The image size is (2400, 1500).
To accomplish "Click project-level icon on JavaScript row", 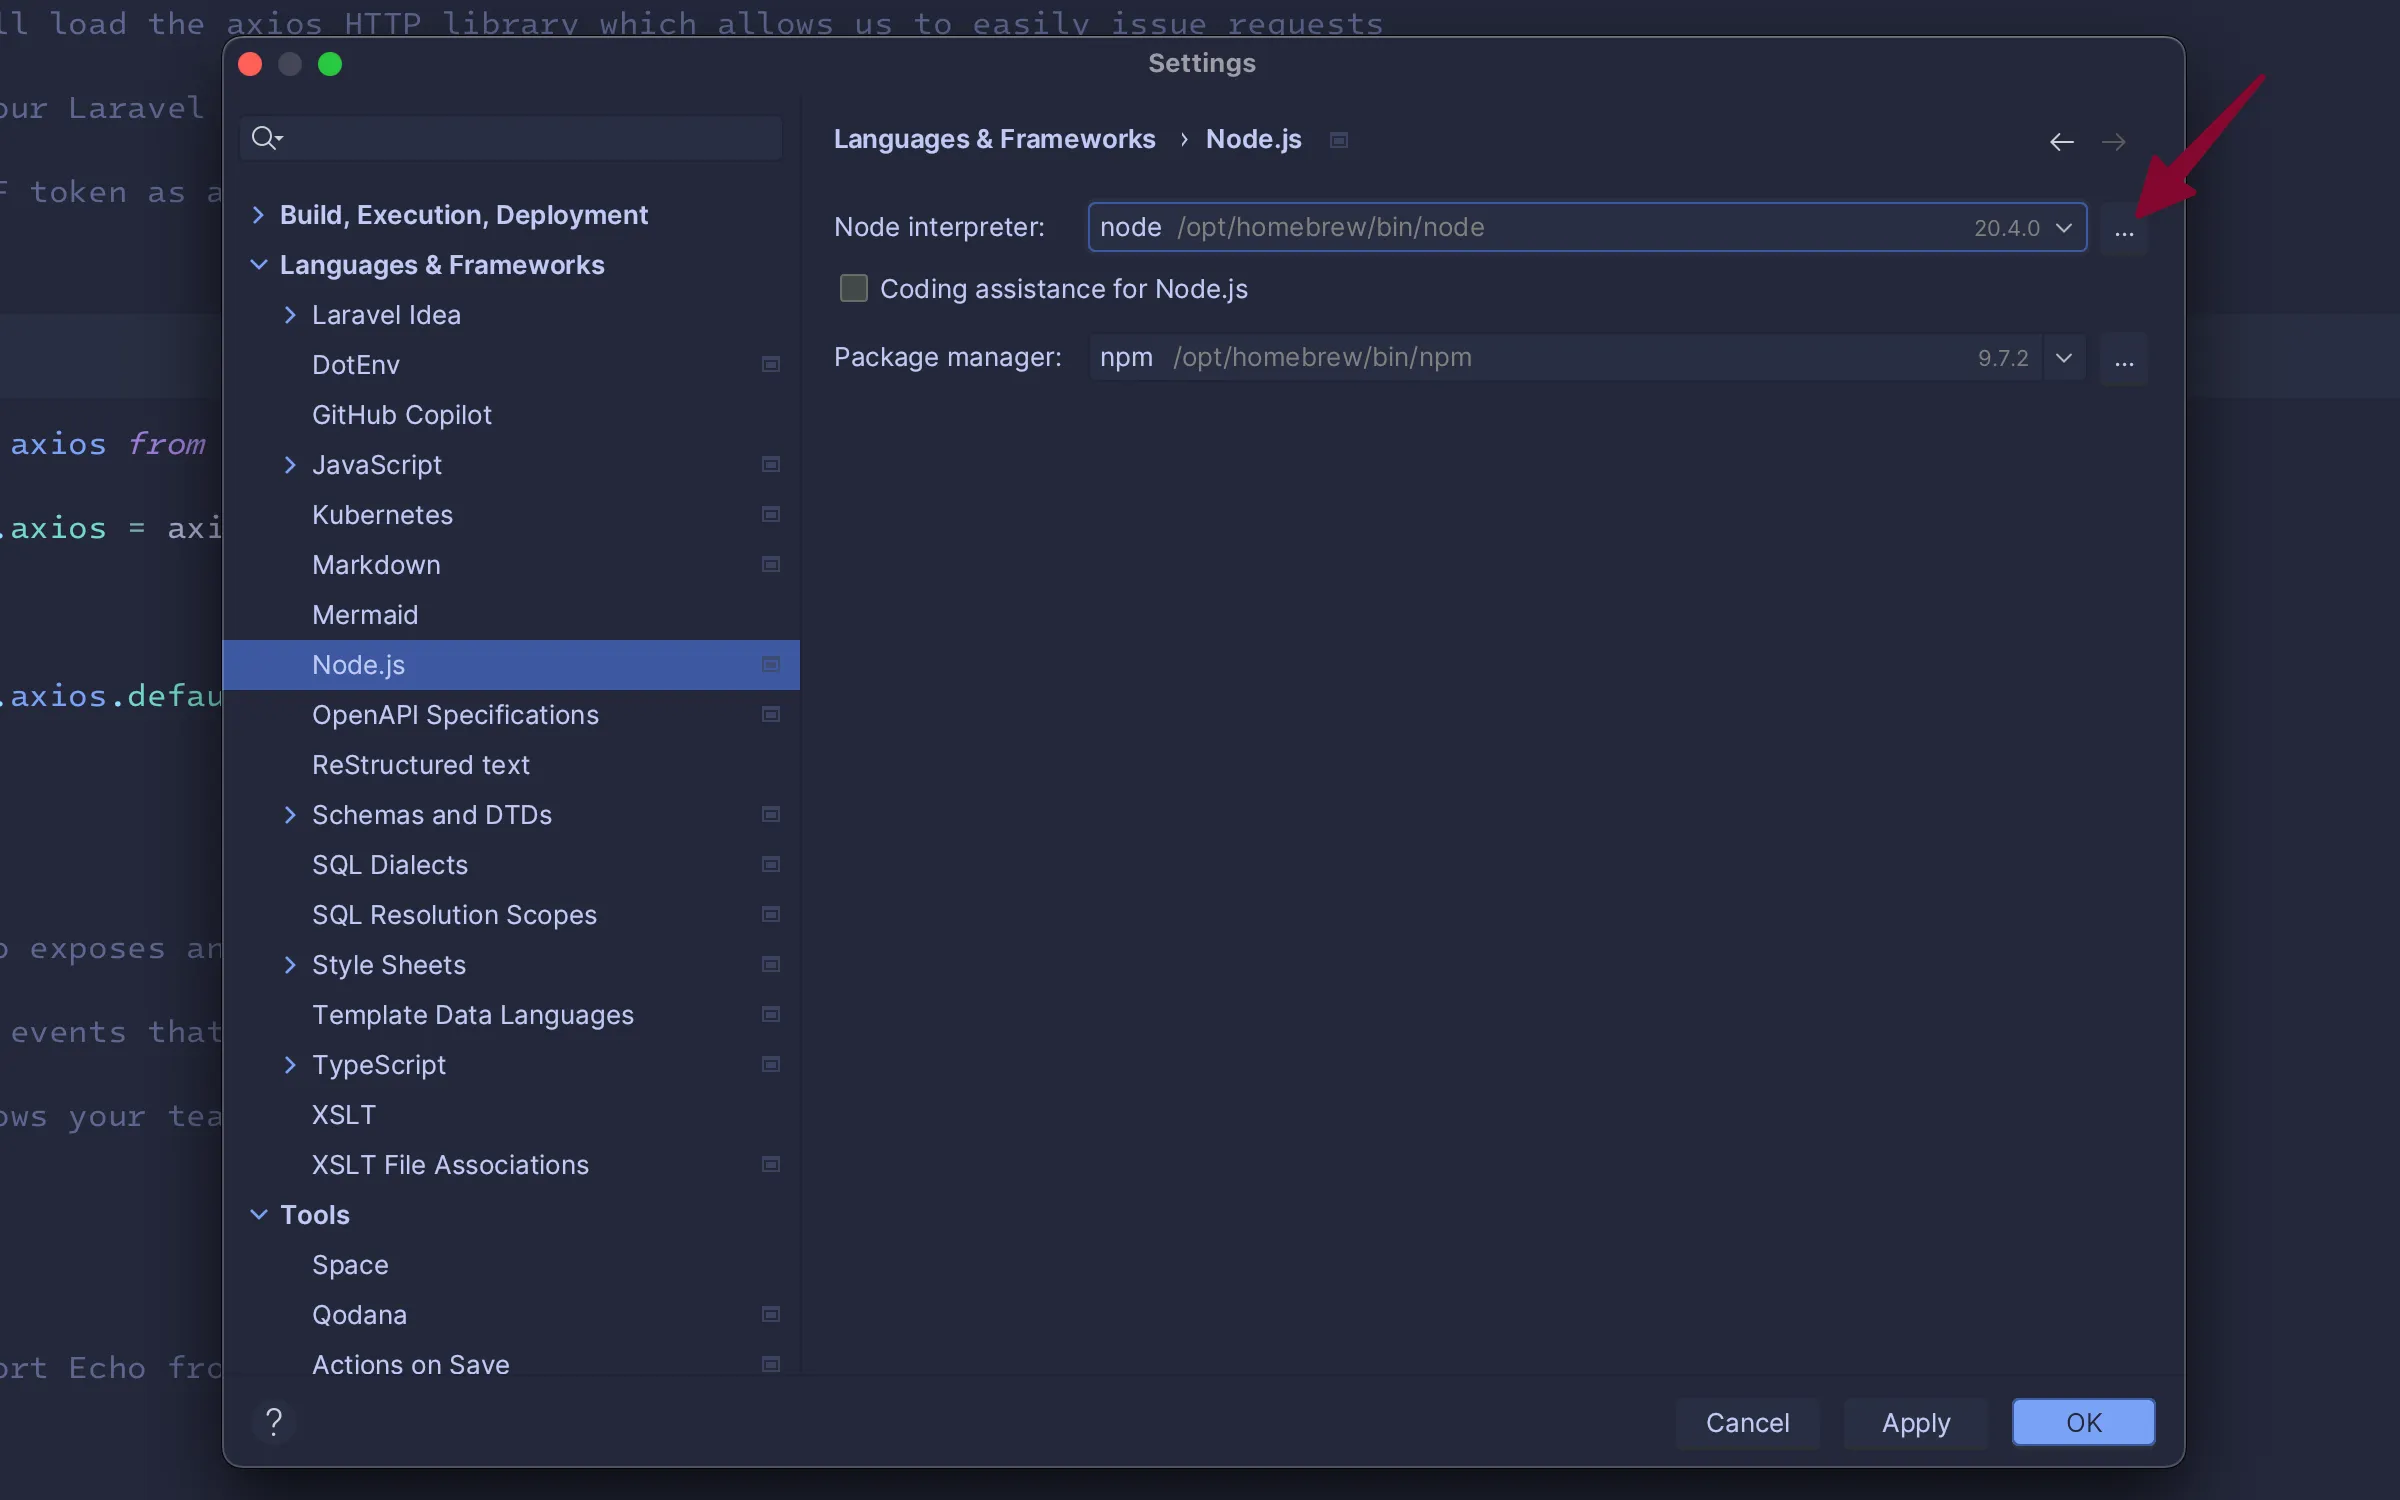I will tap(770, 464).
